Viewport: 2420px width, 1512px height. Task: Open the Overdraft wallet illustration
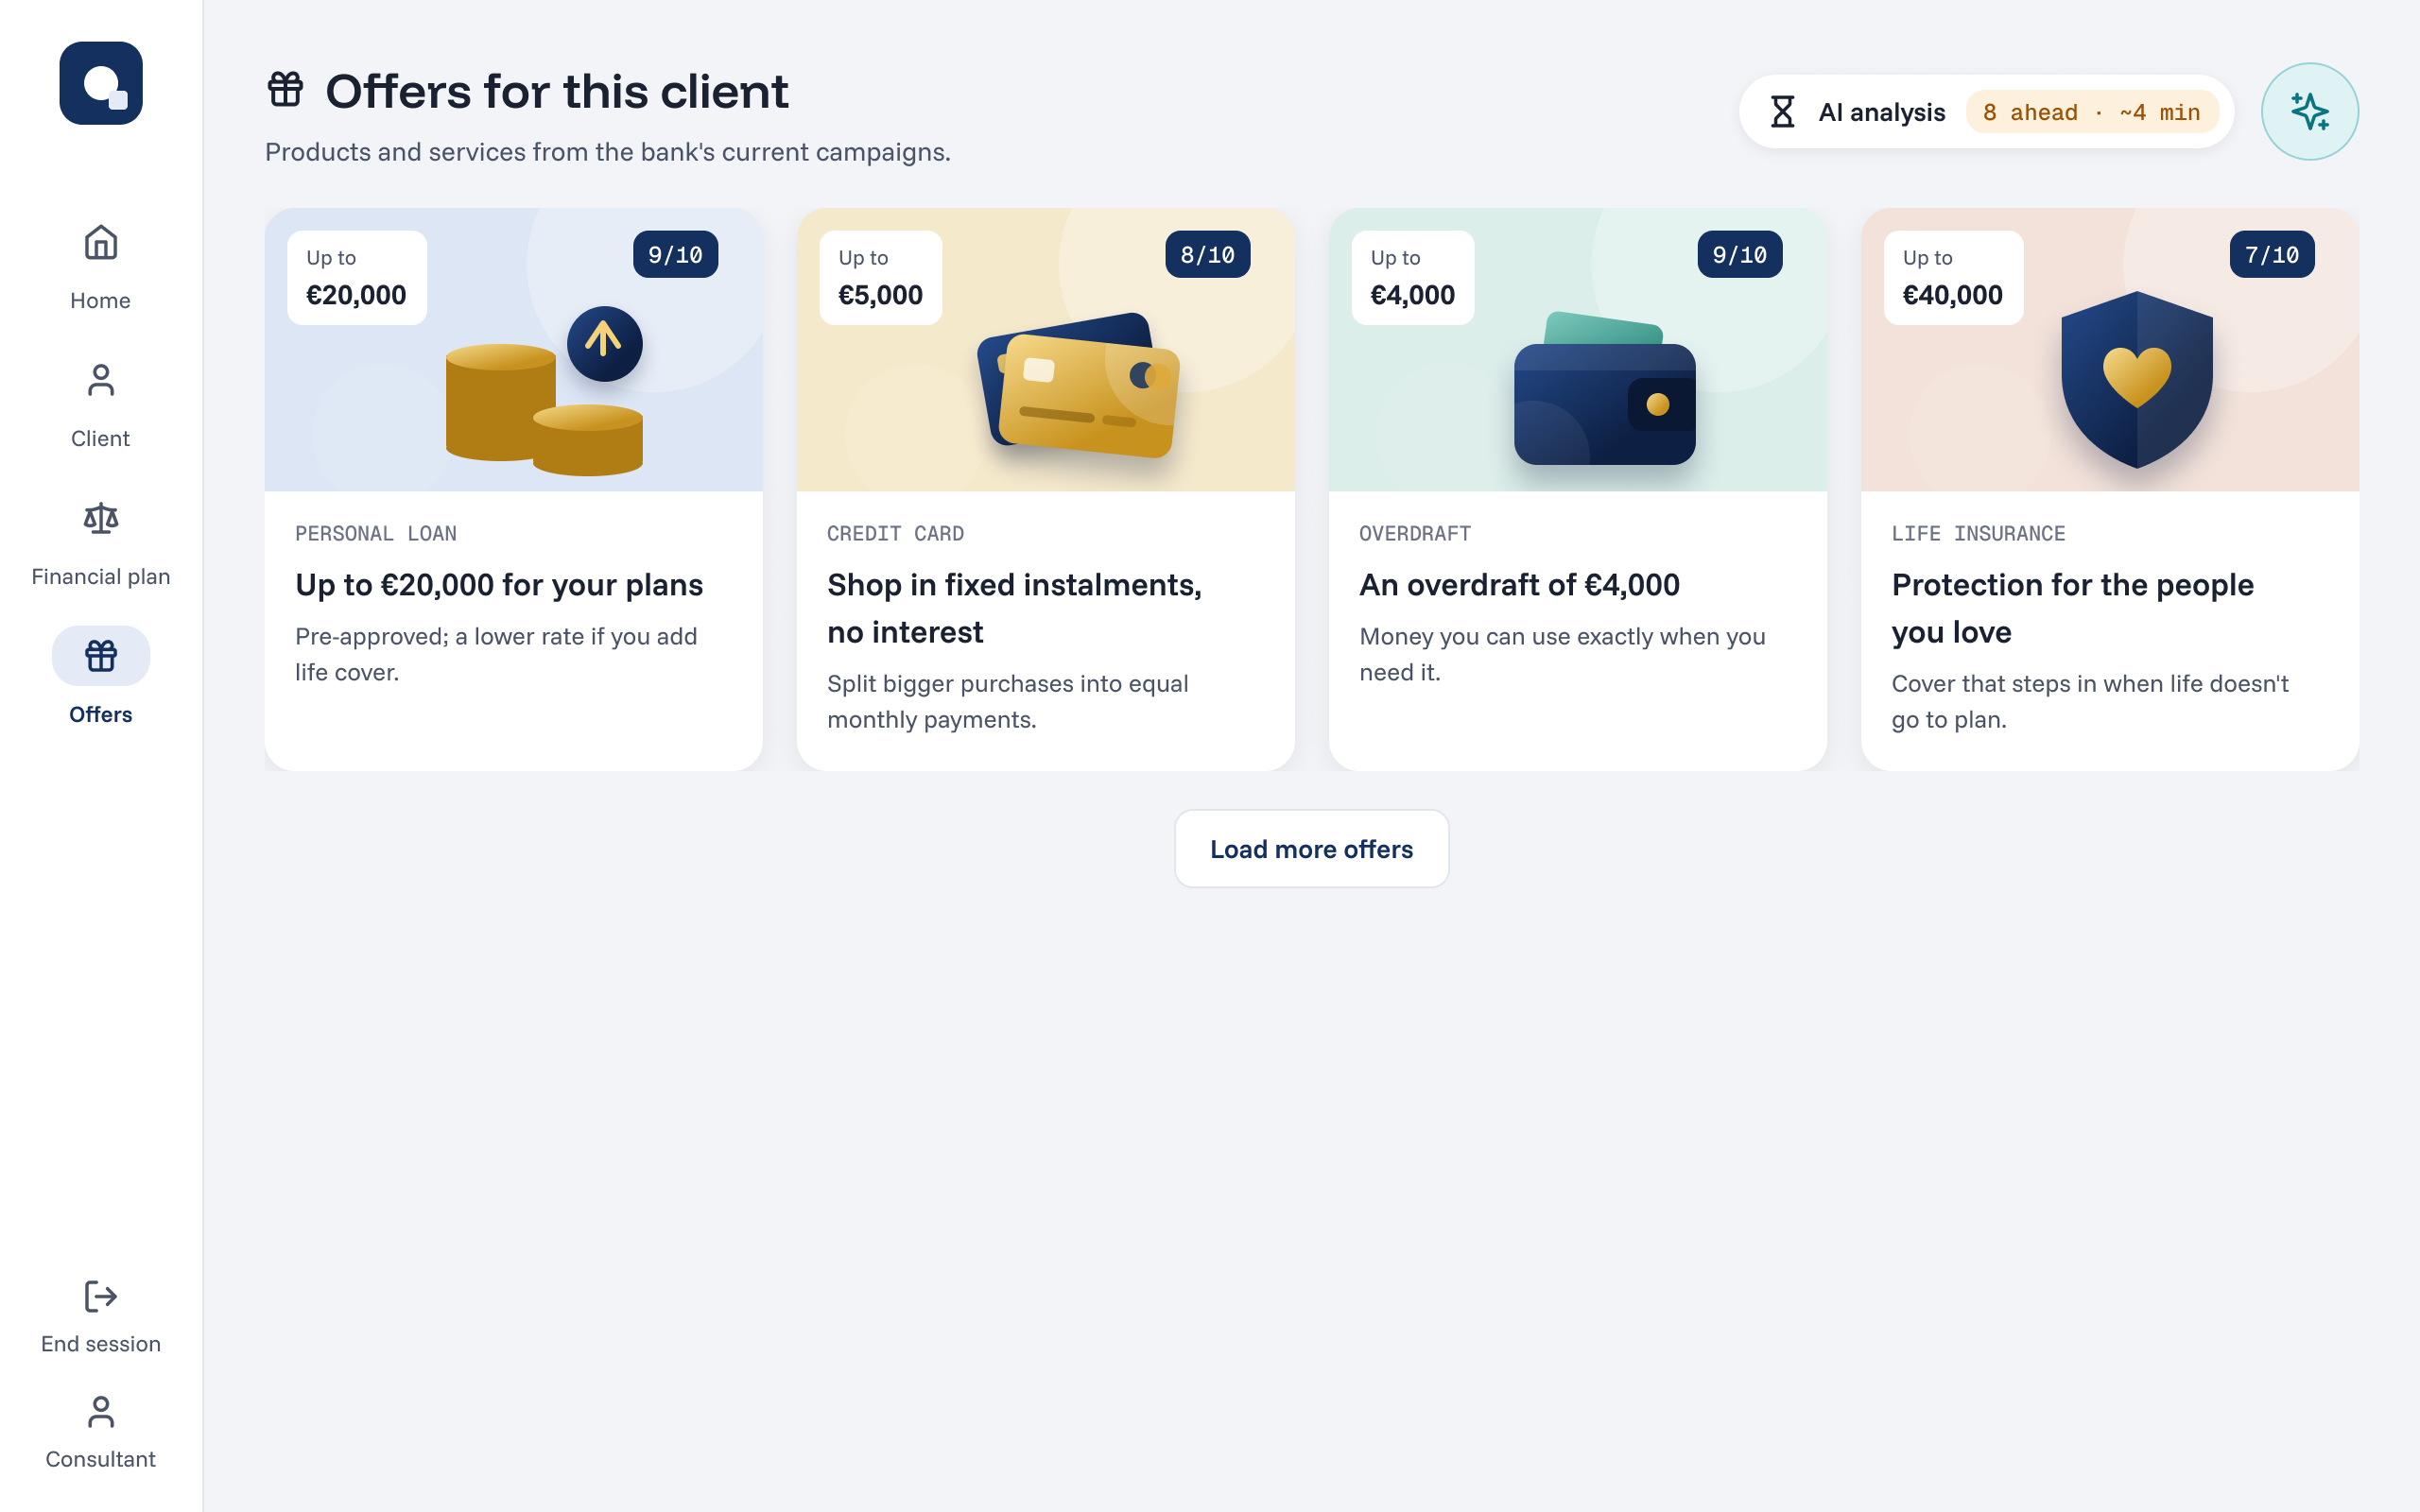click(1605, 388)
